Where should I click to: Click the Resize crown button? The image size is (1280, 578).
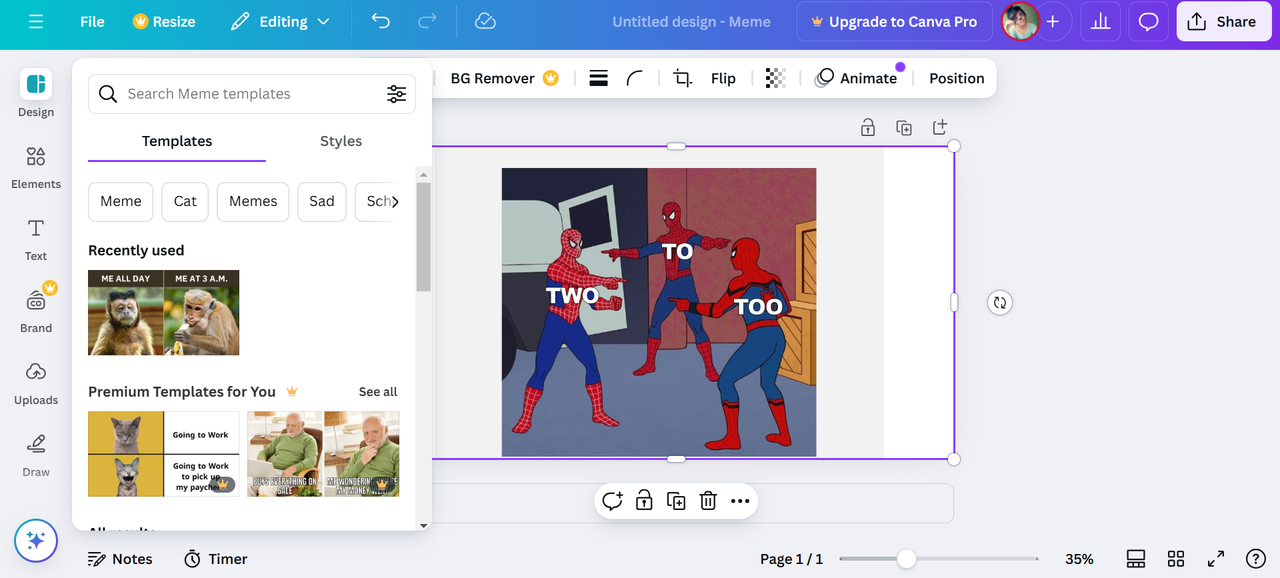pos(164,21)
